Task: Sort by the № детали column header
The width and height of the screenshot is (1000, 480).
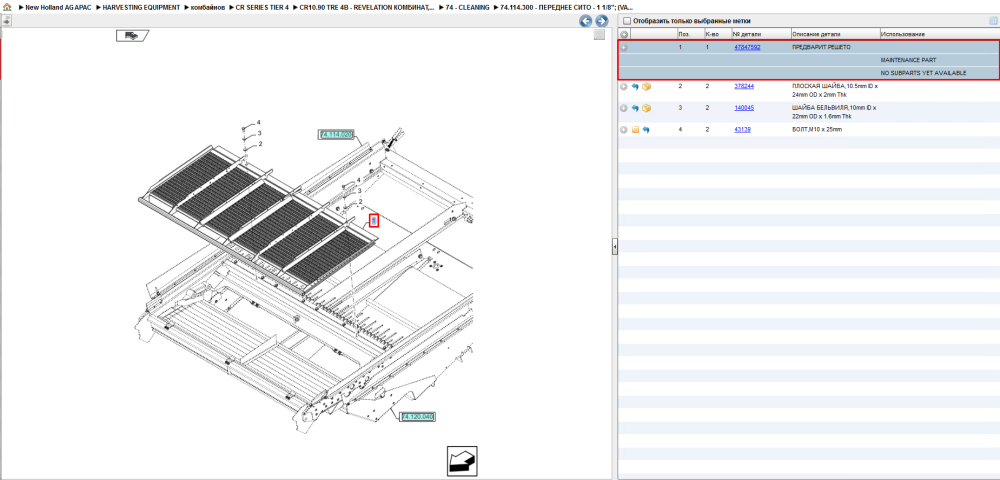Action: pyautogui.click(x=747, y=34)
